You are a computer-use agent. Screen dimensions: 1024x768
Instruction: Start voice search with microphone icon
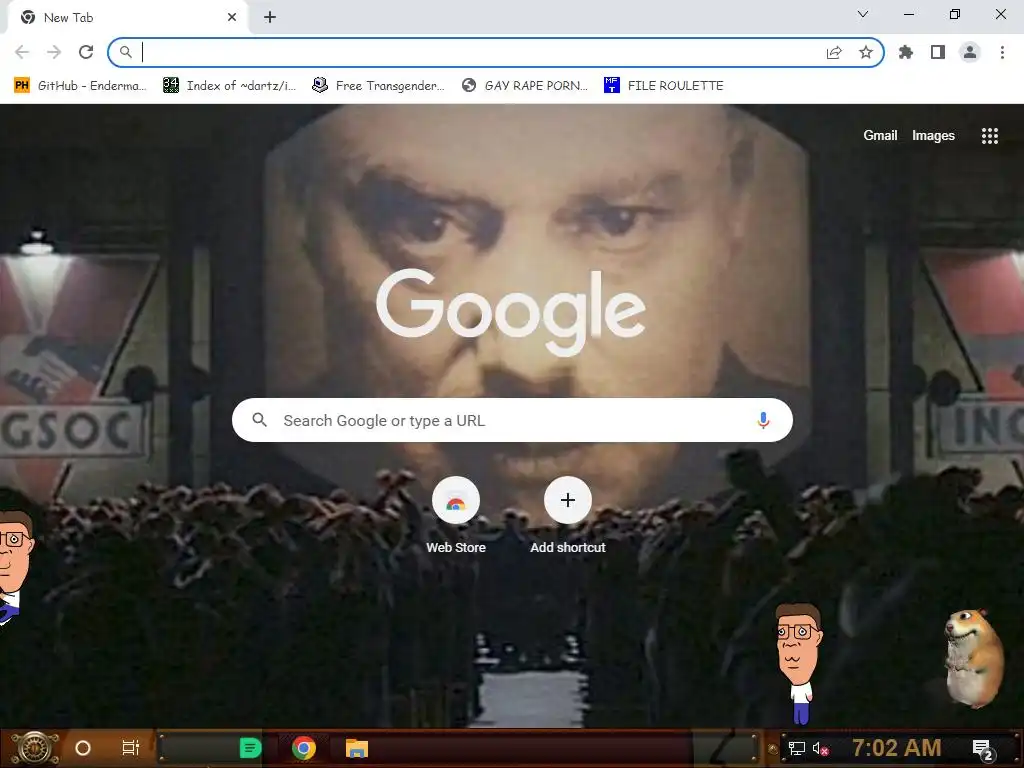[x=763, y=420]
